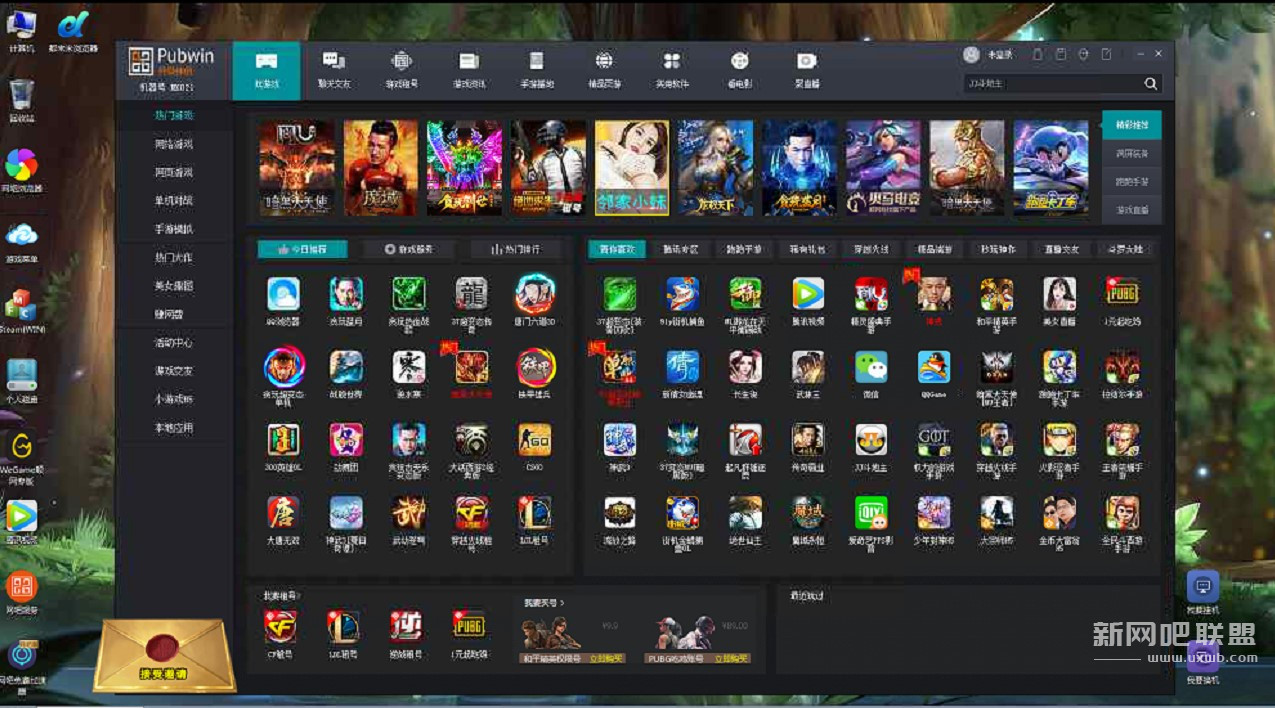The height and width of the screenshot is (708, 1275).
Task: Open the 邻家小妹 banner thumbnail
Action: click(632, 168)
